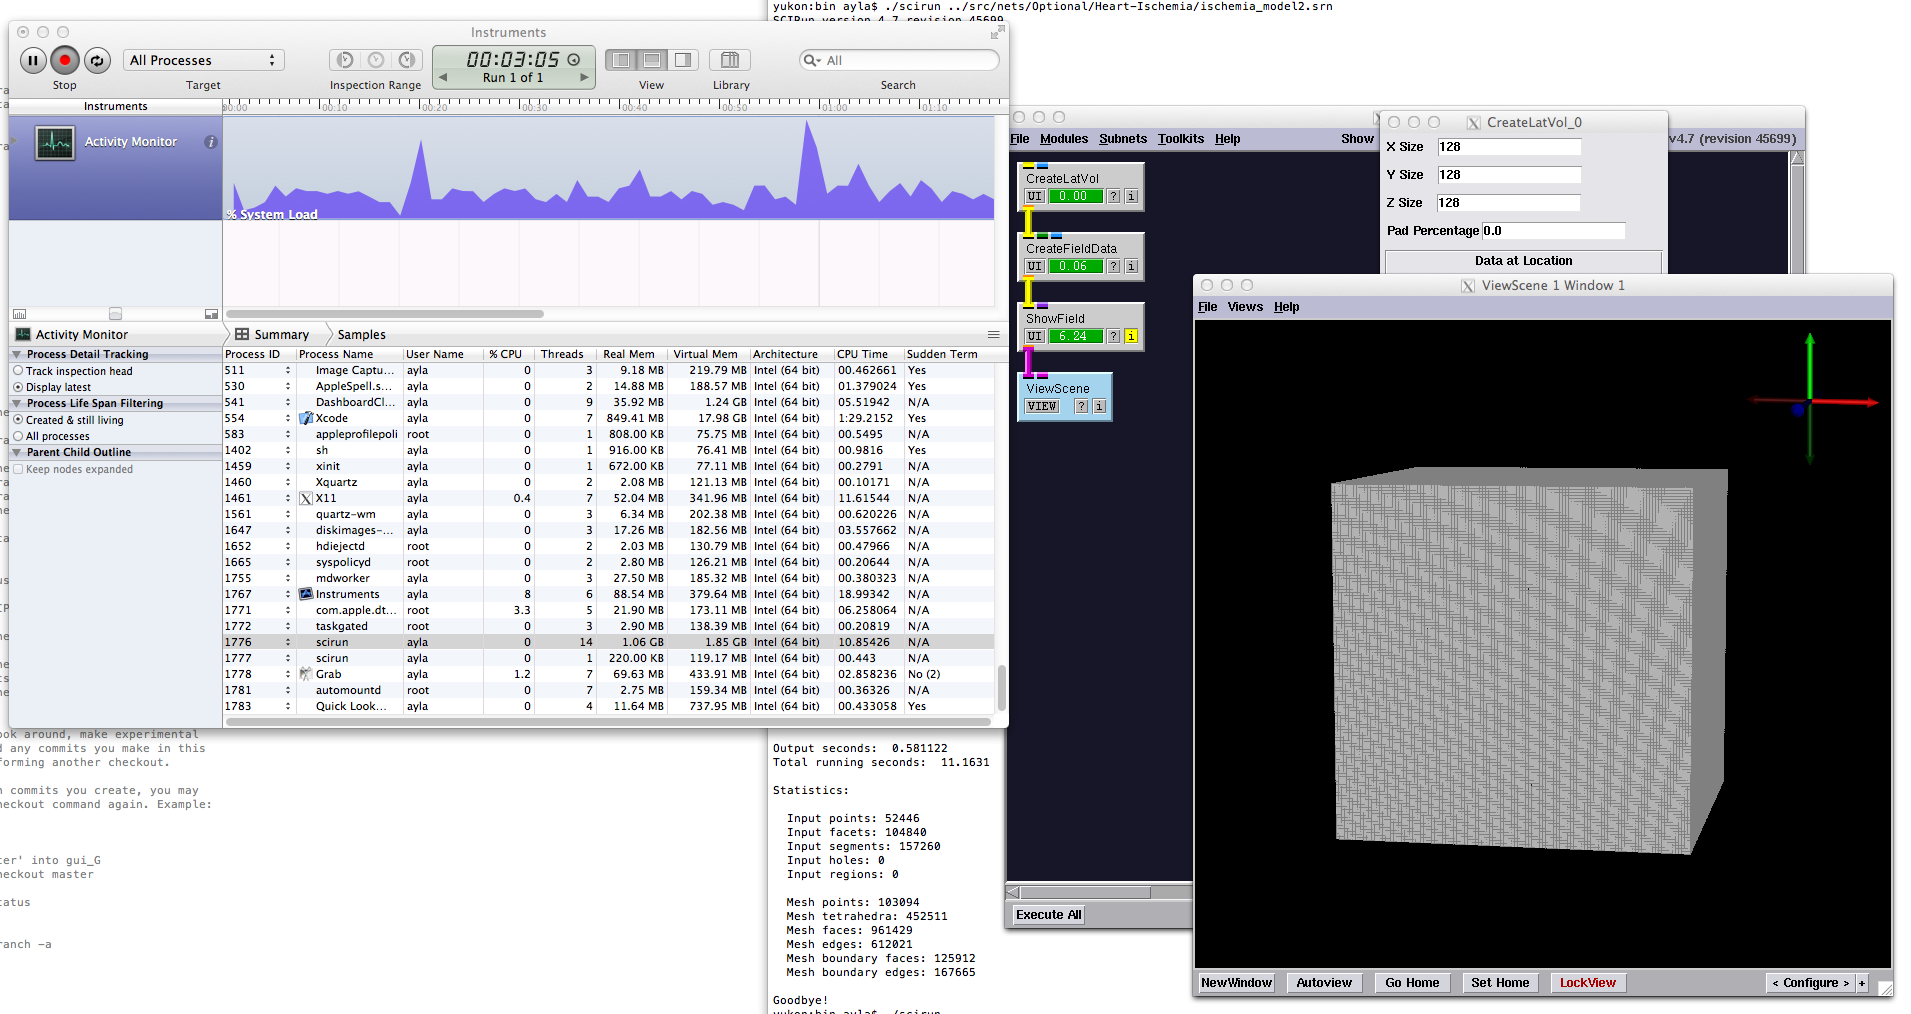The height and width of the screenshot is (1014, 1911).
Task: Open the ShowField UI button
Action: point(1035,336)
